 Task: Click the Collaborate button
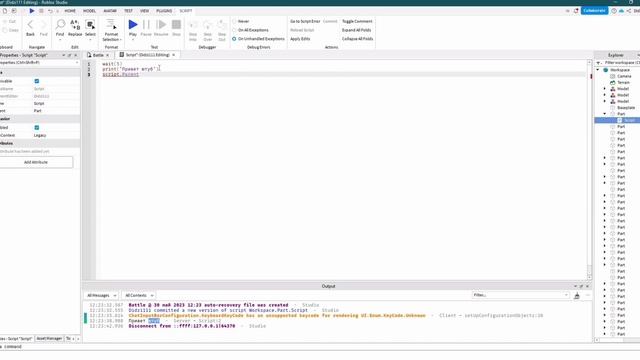(x=594, y=11)
